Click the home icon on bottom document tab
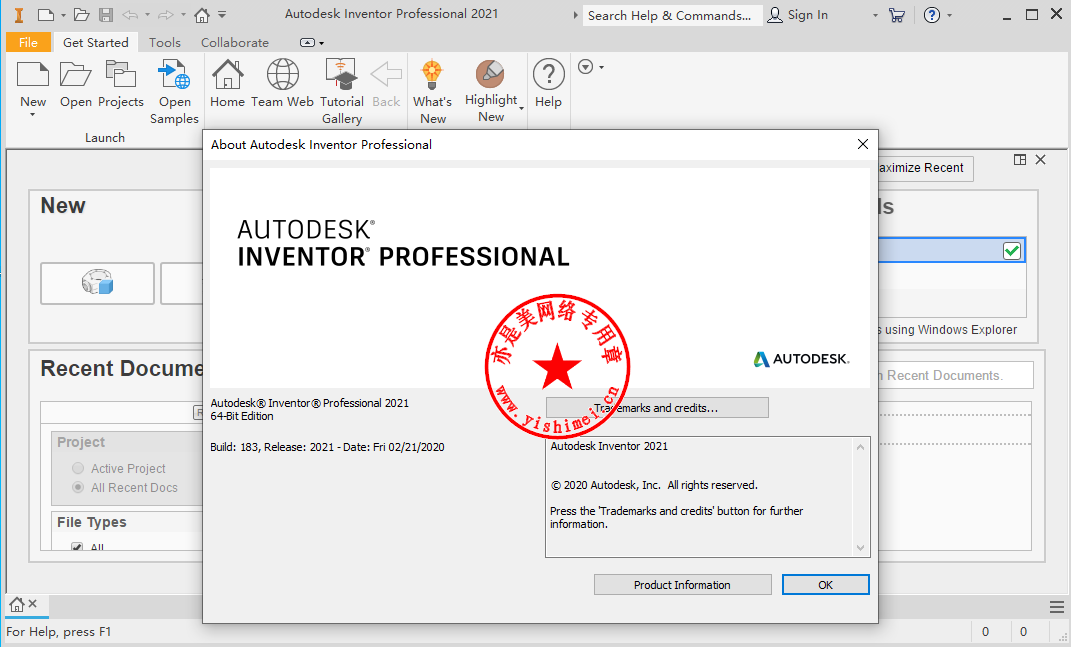Image resolution: width=1071 pixels, height=647 pixels. tap(16, 604)
